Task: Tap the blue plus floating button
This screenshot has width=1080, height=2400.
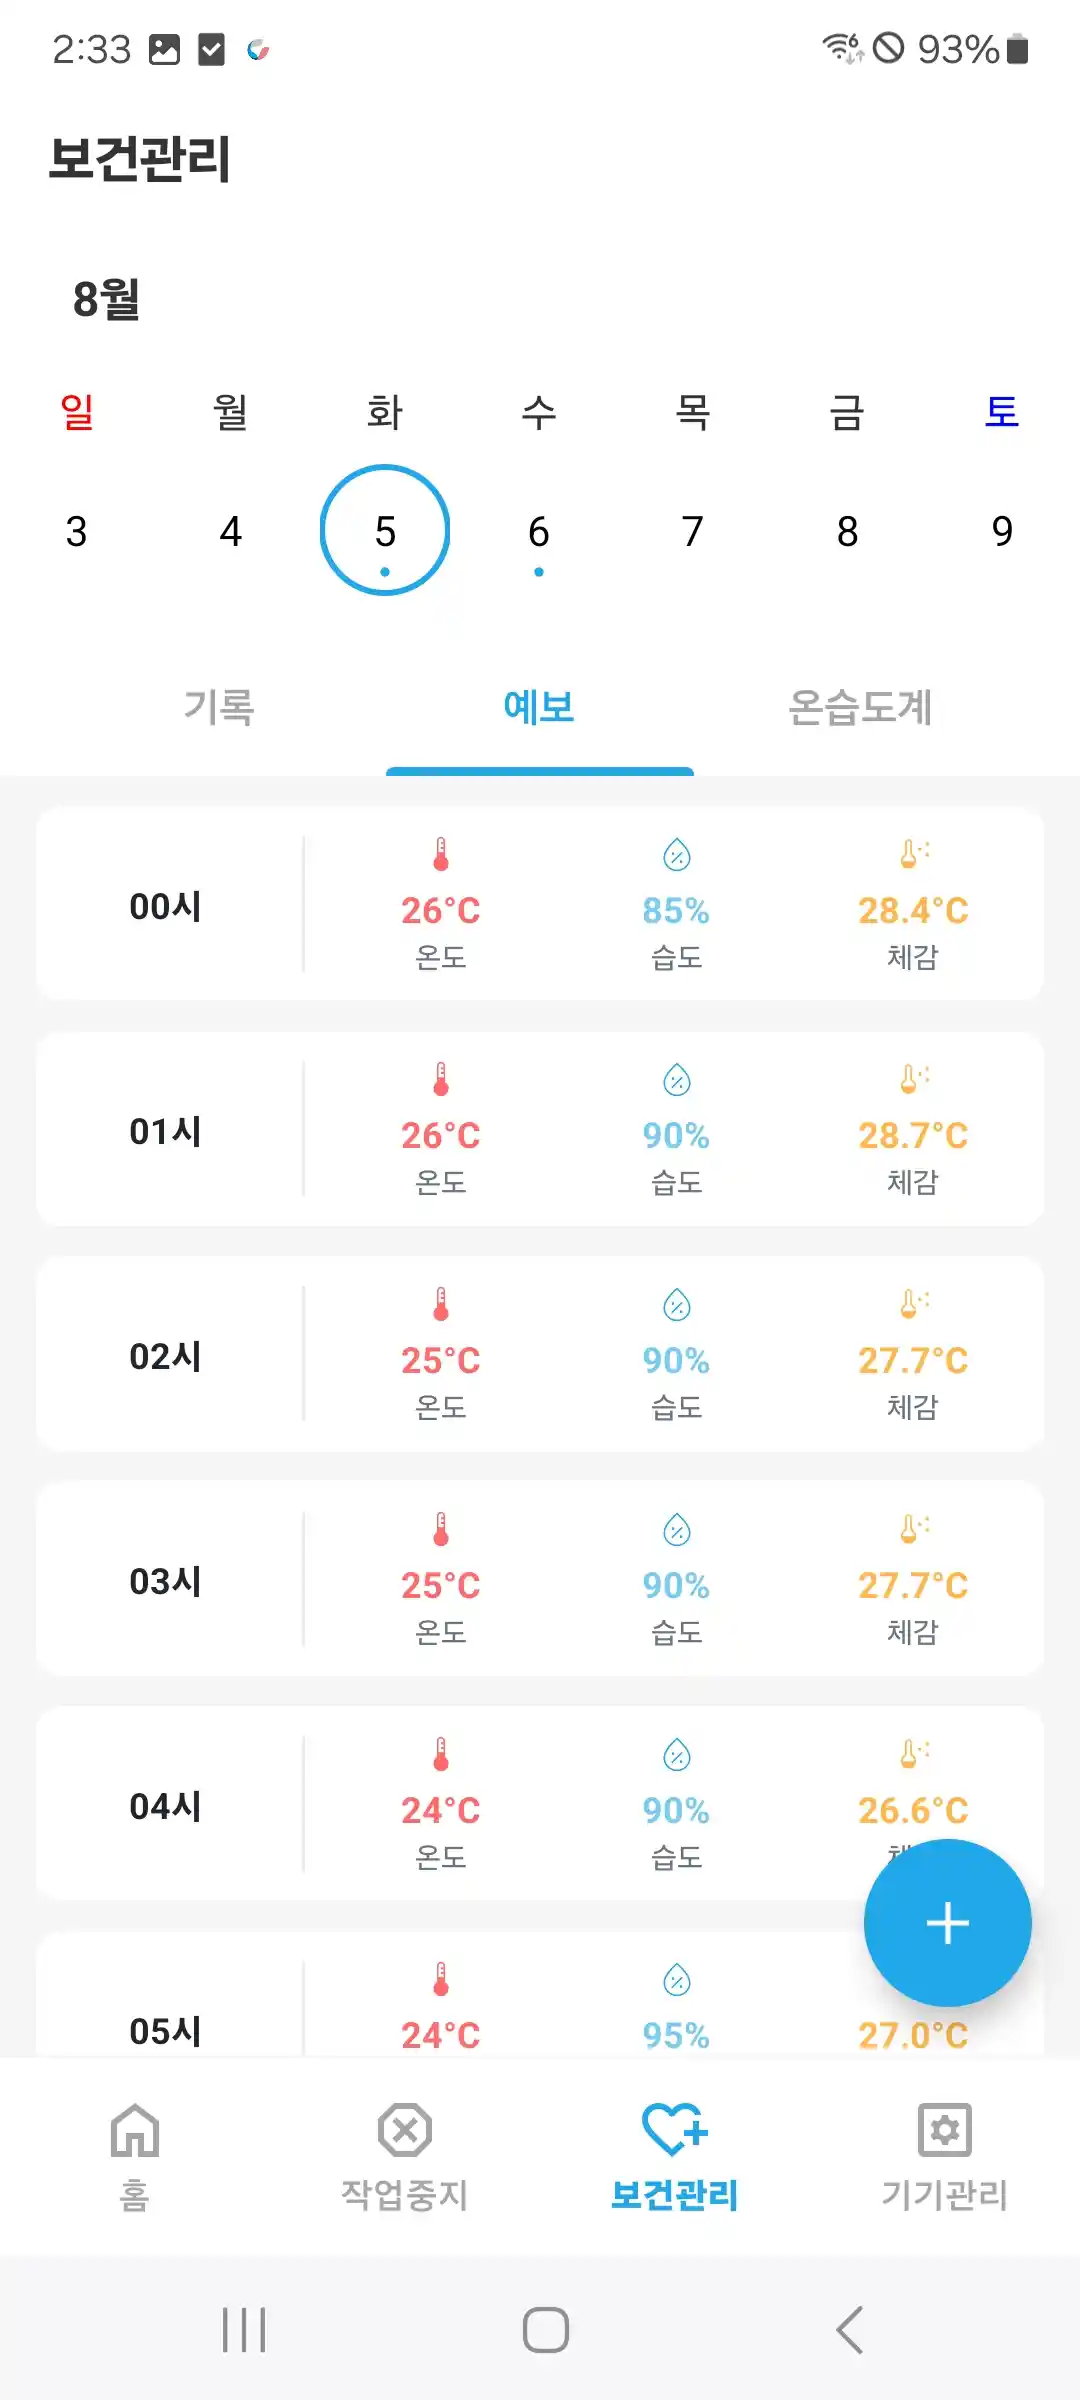Action: pyautogui.click(x=947, y=1922)
